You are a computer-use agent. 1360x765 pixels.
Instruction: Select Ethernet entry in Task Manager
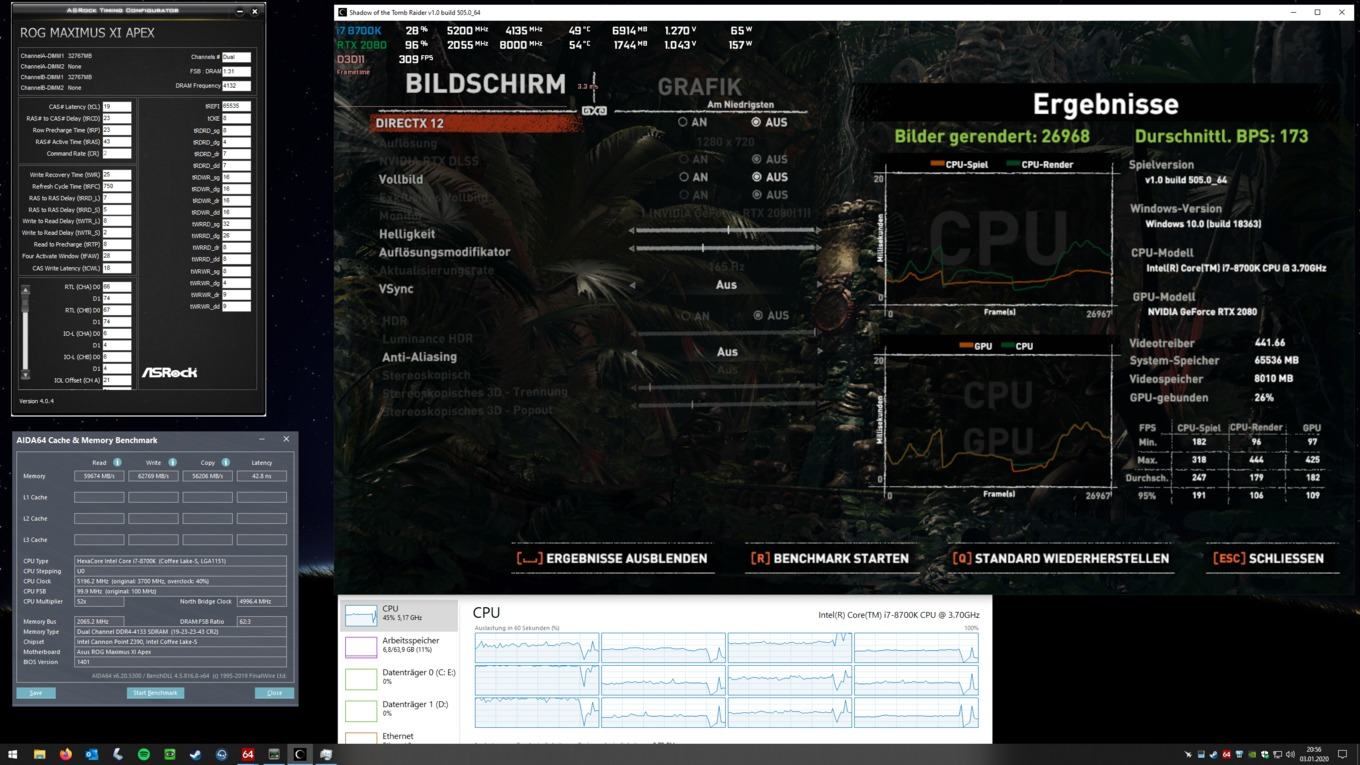398,737
